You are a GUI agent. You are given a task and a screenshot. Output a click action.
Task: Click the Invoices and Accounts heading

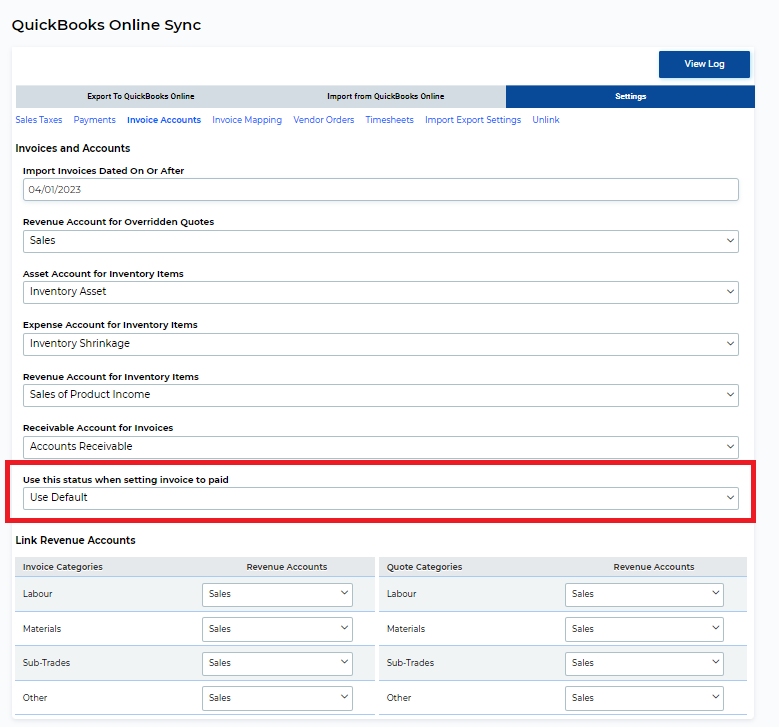tap(73, 148)
